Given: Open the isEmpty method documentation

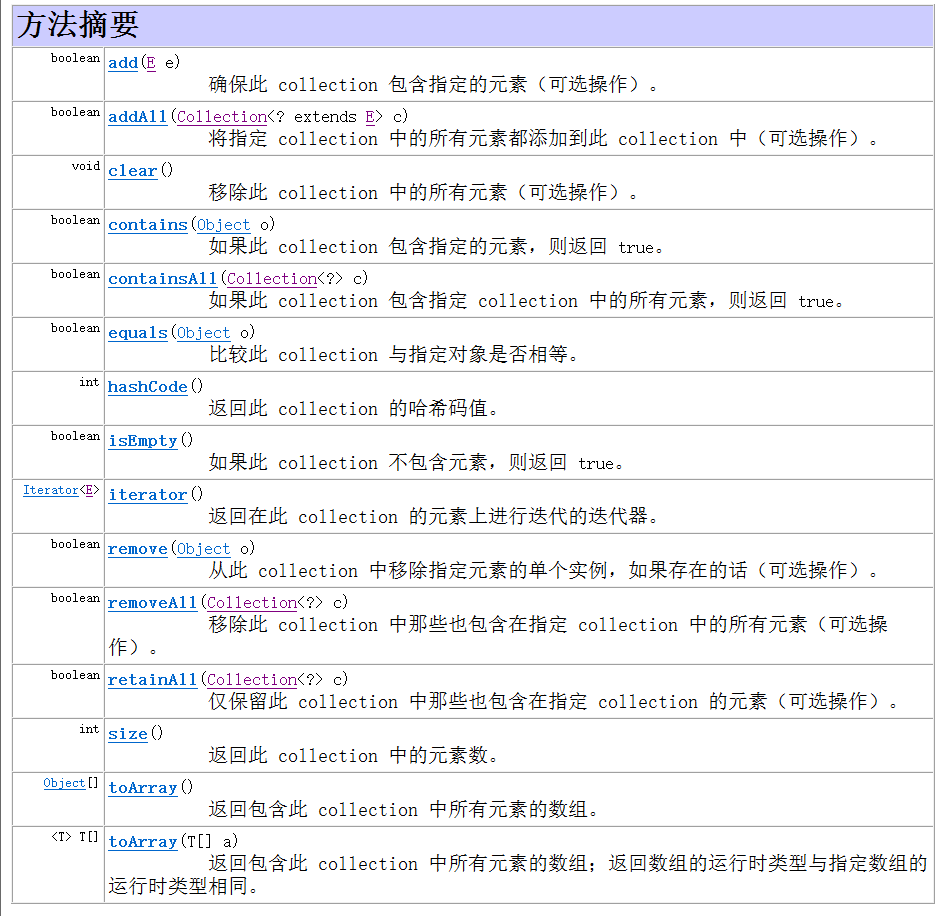Looking at the screenshot, I should [142, 441].
